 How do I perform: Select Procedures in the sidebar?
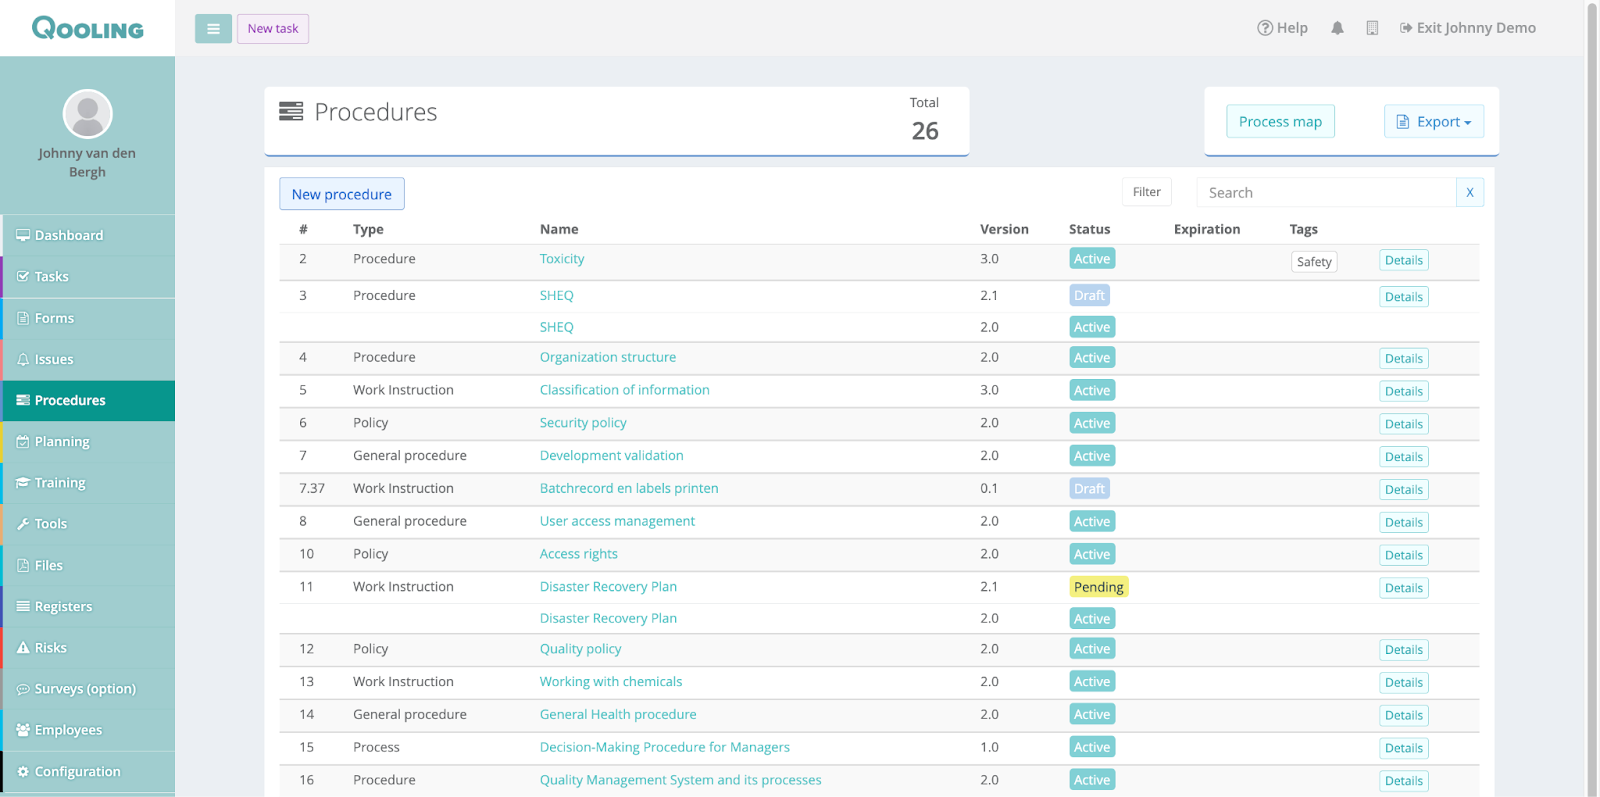pyautogui.click(x=88, y=400)
